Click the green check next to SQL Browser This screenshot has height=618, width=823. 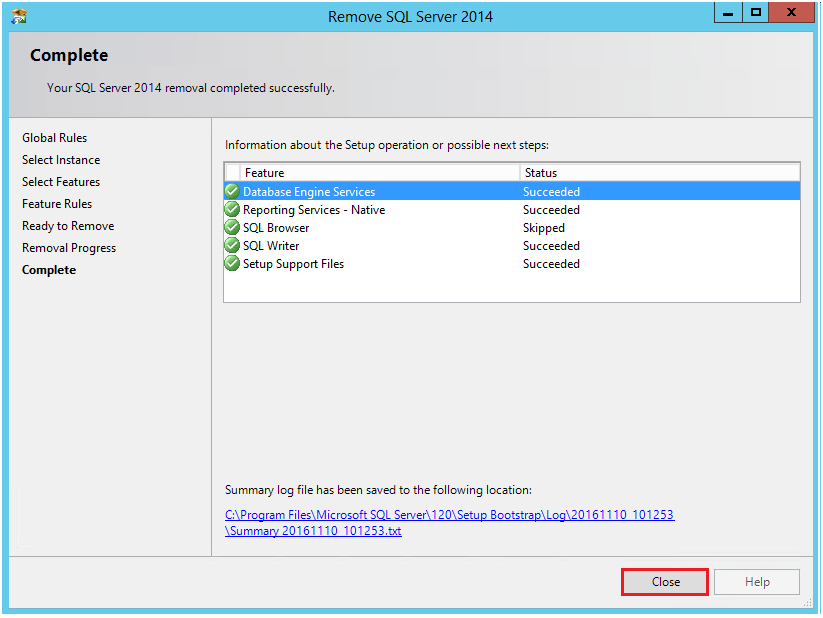[232, 227]
